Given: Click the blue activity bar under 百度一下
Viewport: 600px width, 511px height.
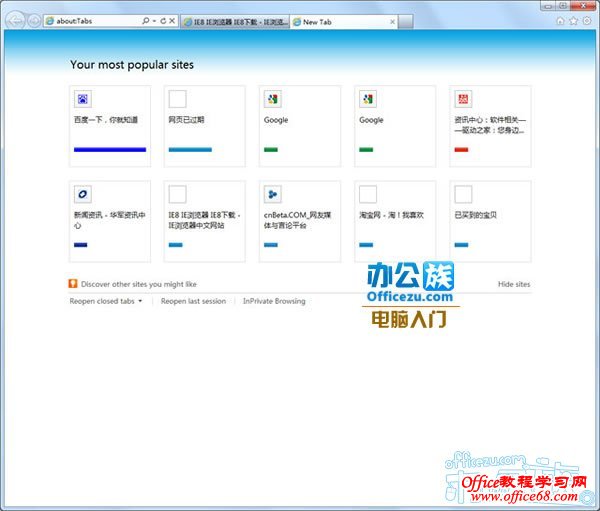Looking at the screenshot, I should tap(110, 150).
